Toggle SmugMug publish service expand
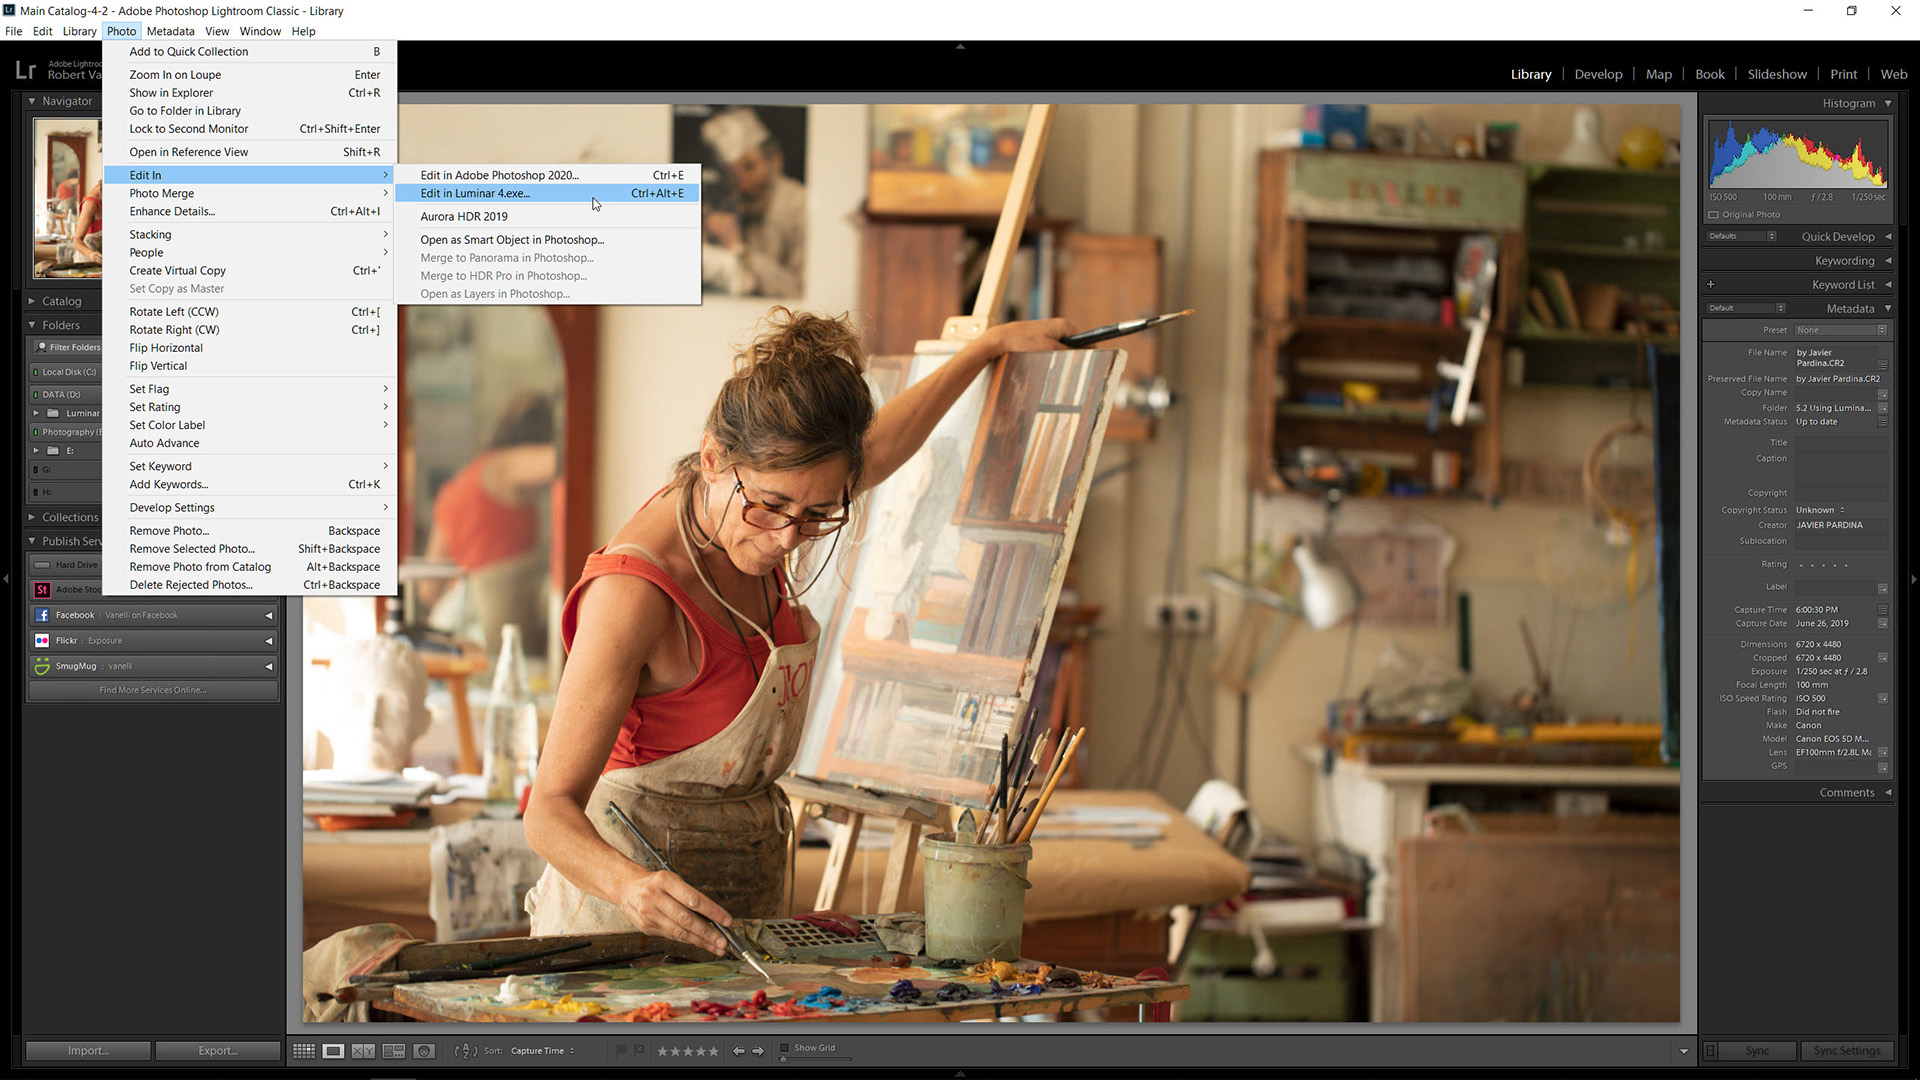Viewport: 1920px width, 1080px height. 270,665
